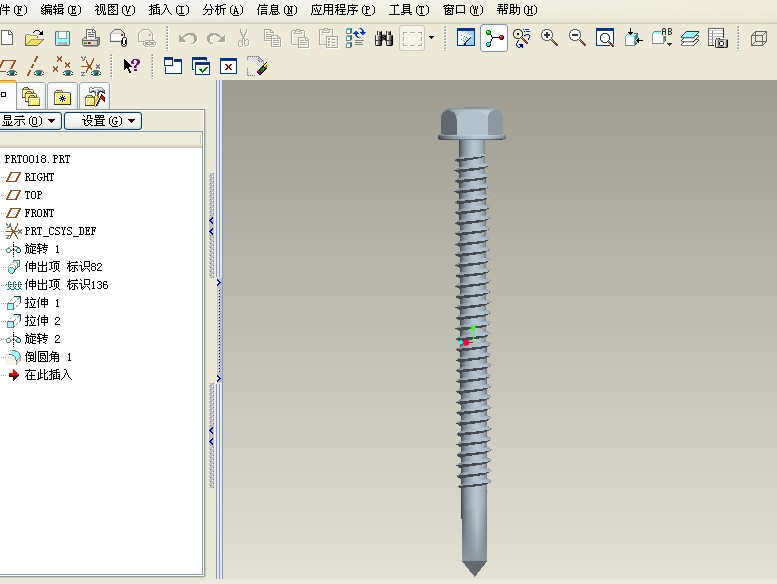Open the view manager
Screen dimensions: 777x584
coord(718,38)
